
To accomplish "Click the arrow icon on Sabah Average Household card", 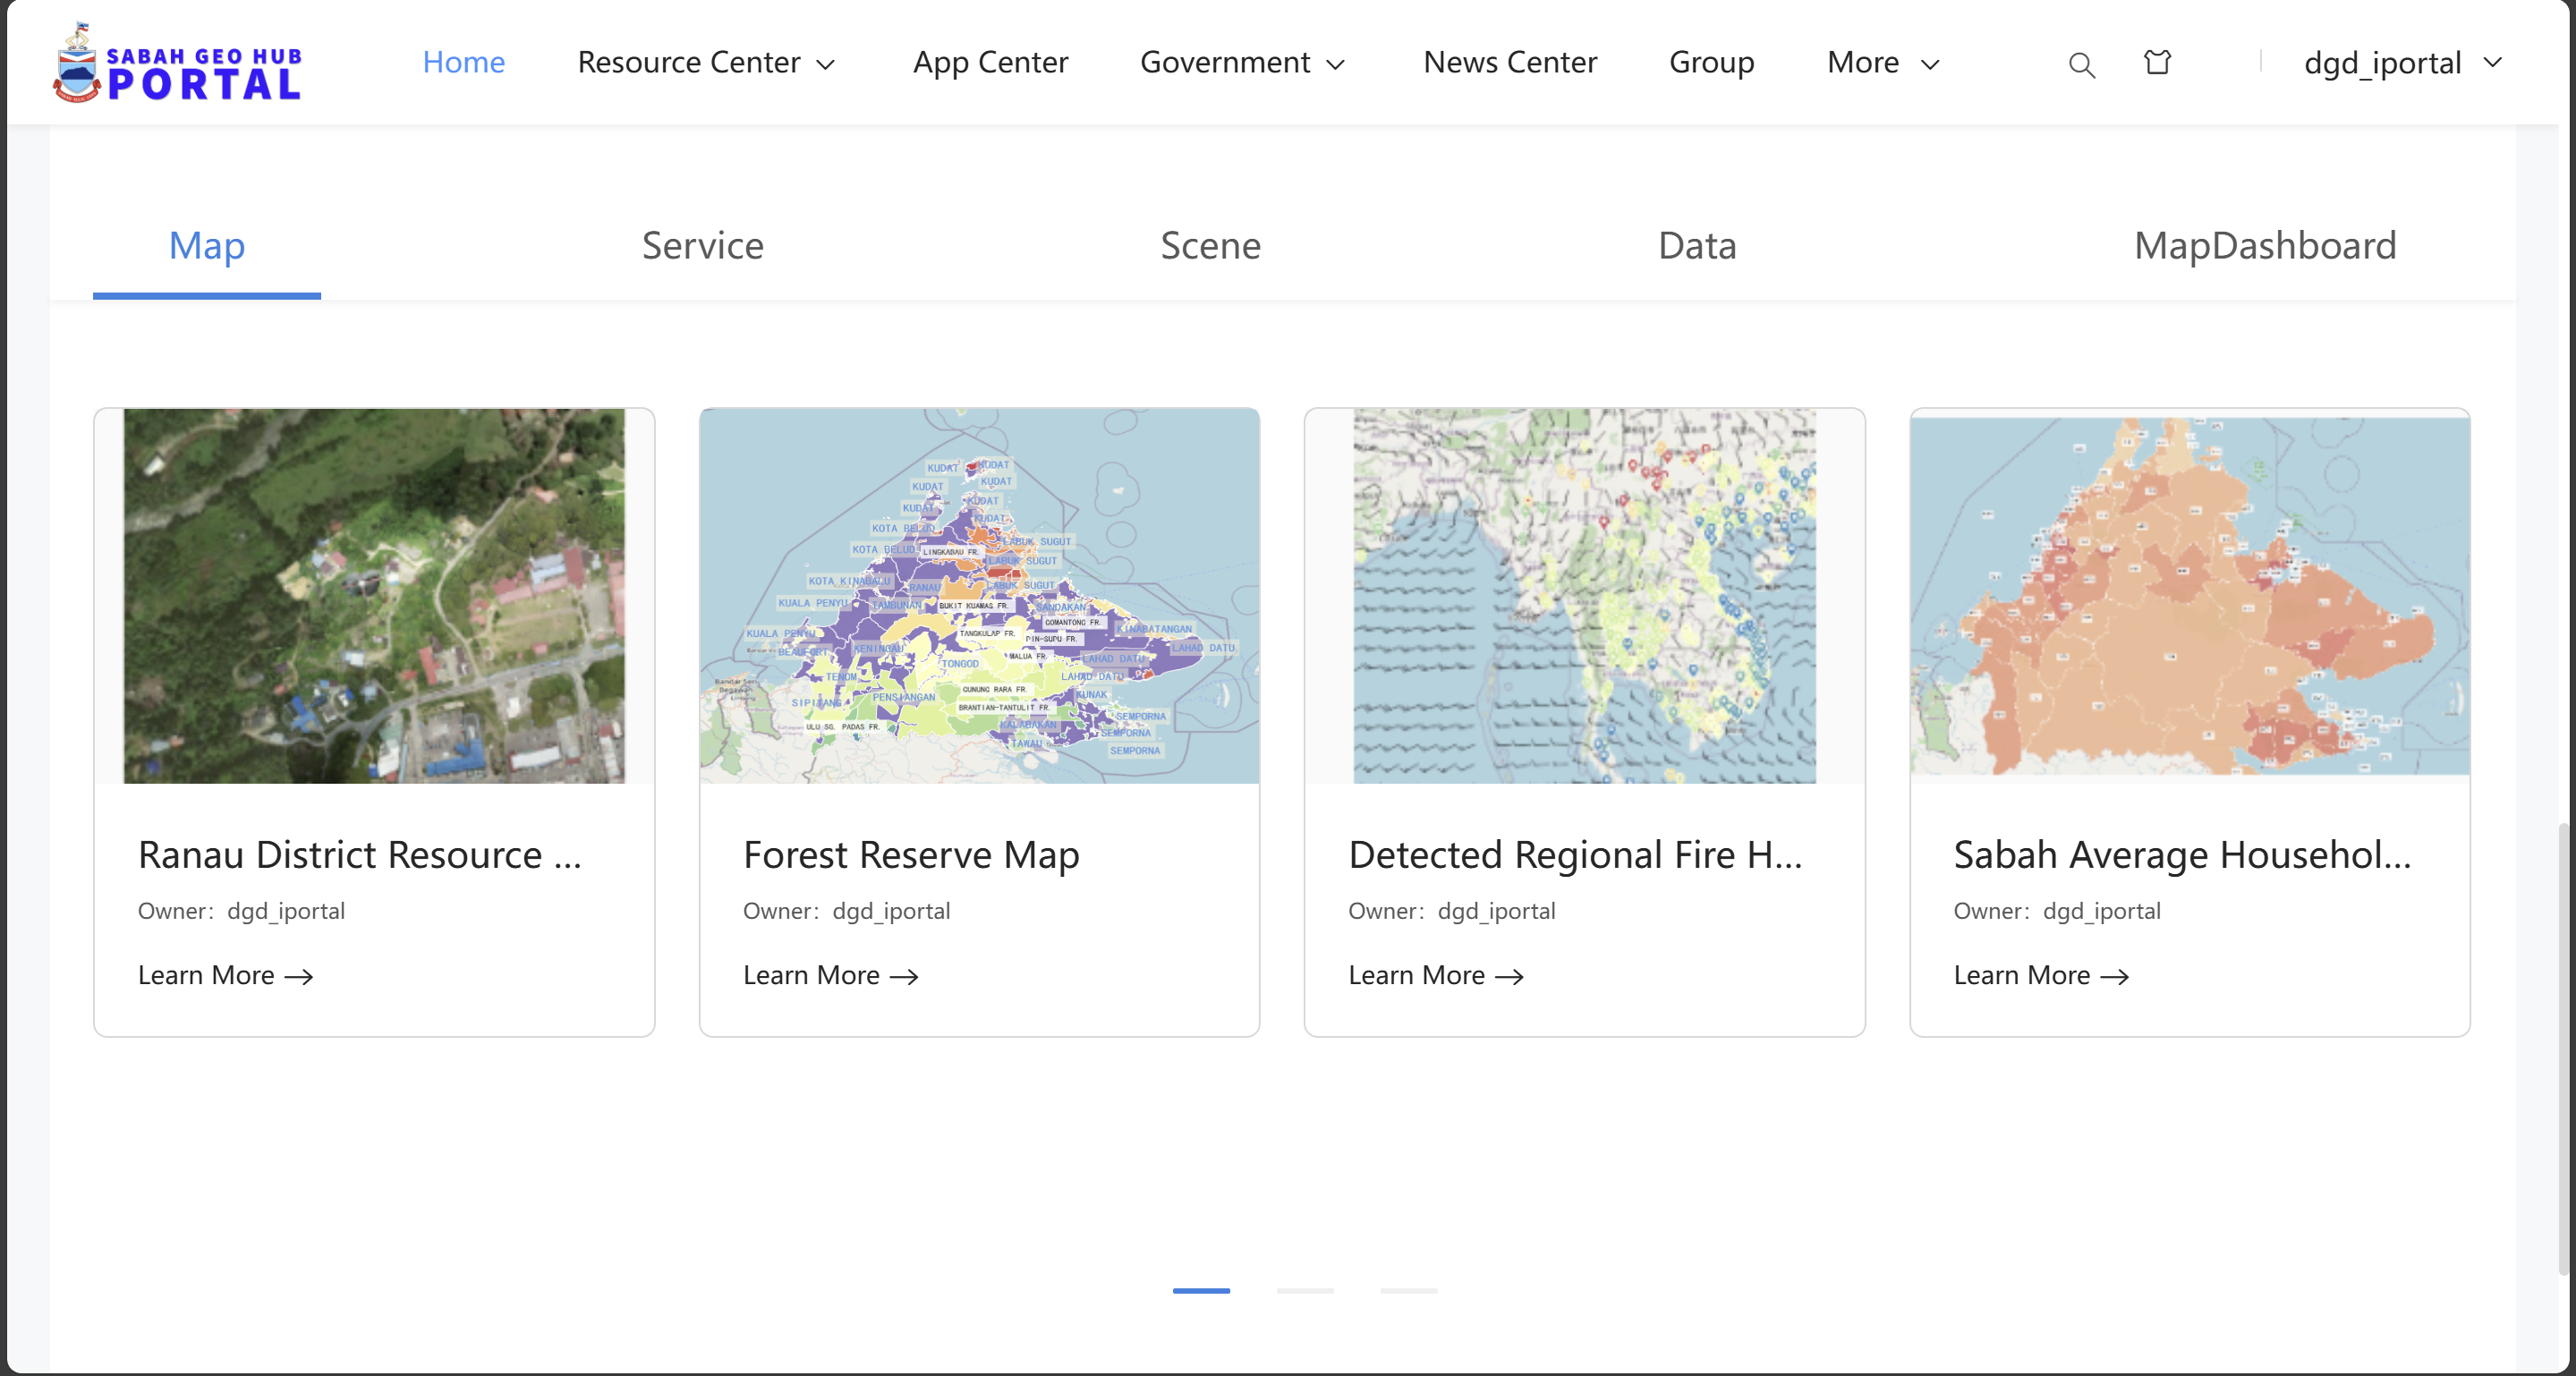I will pos(2115,977).
